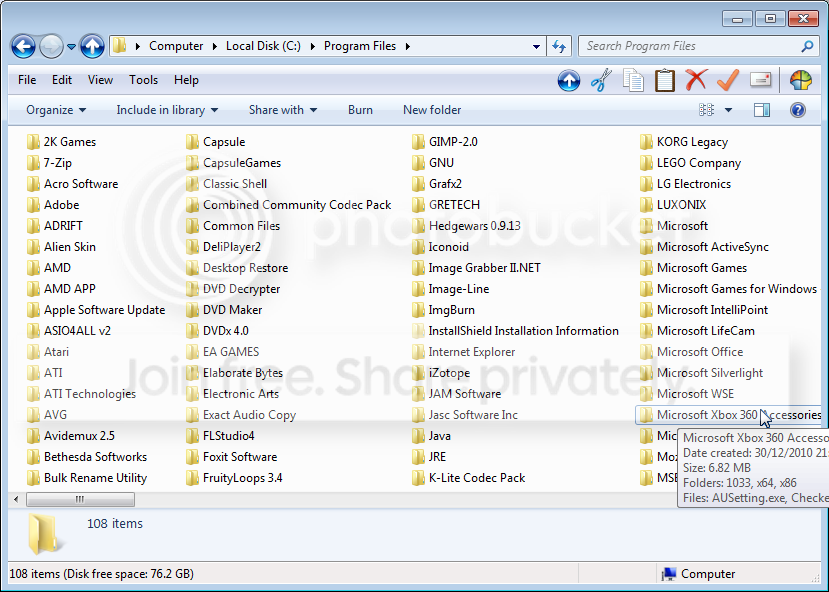Toggle the preview pane icon

pos(762,110)
